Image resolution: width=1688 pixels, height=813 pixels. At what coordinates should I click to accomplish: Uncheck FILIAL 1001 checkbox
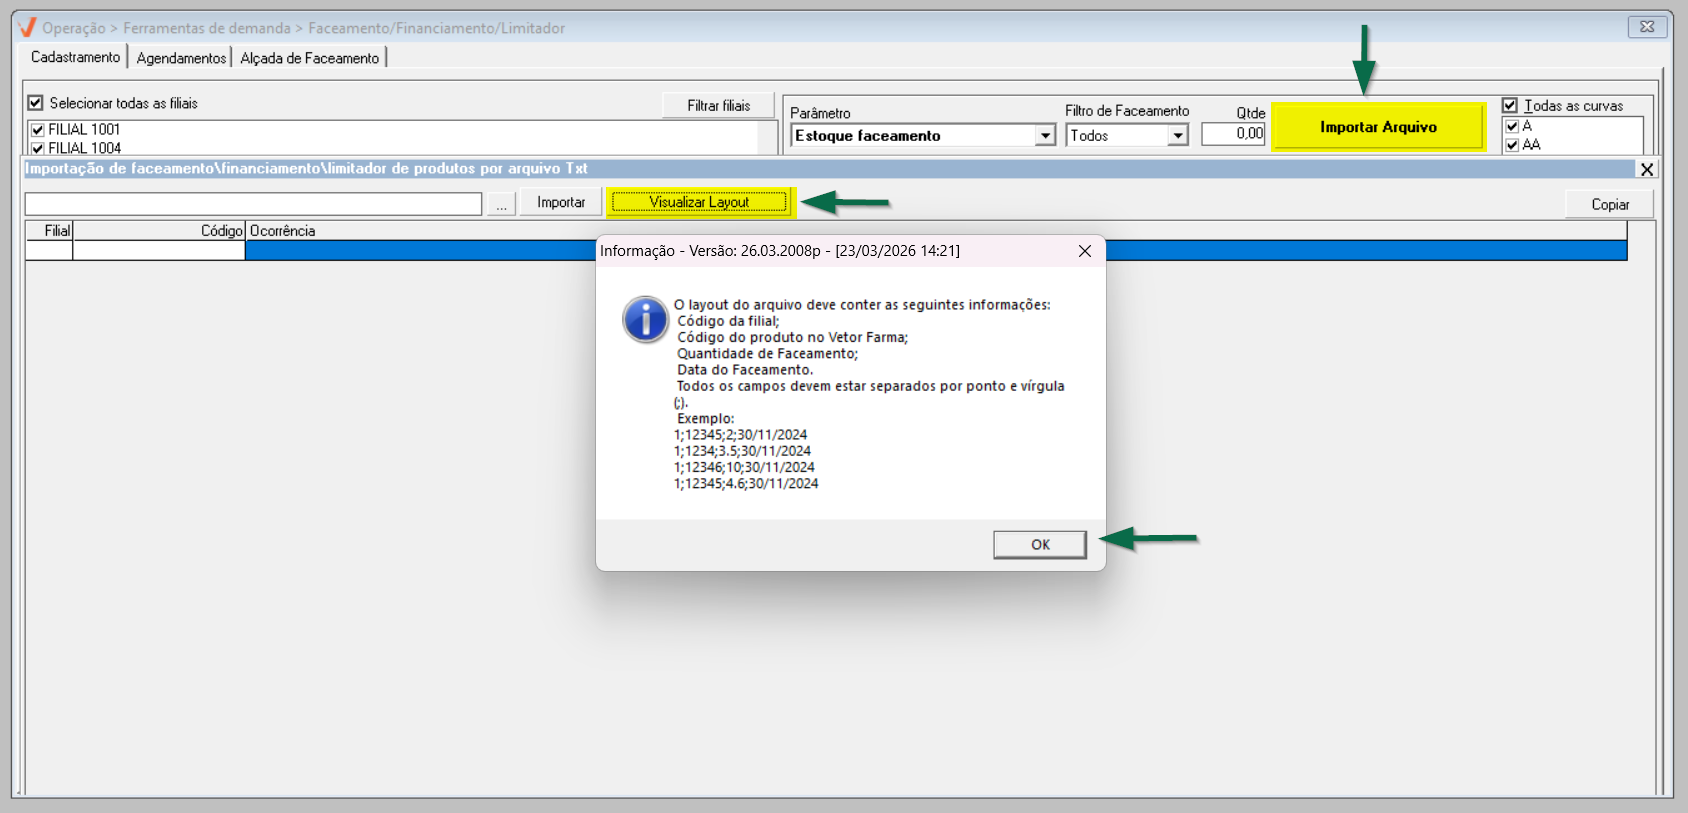38,130
